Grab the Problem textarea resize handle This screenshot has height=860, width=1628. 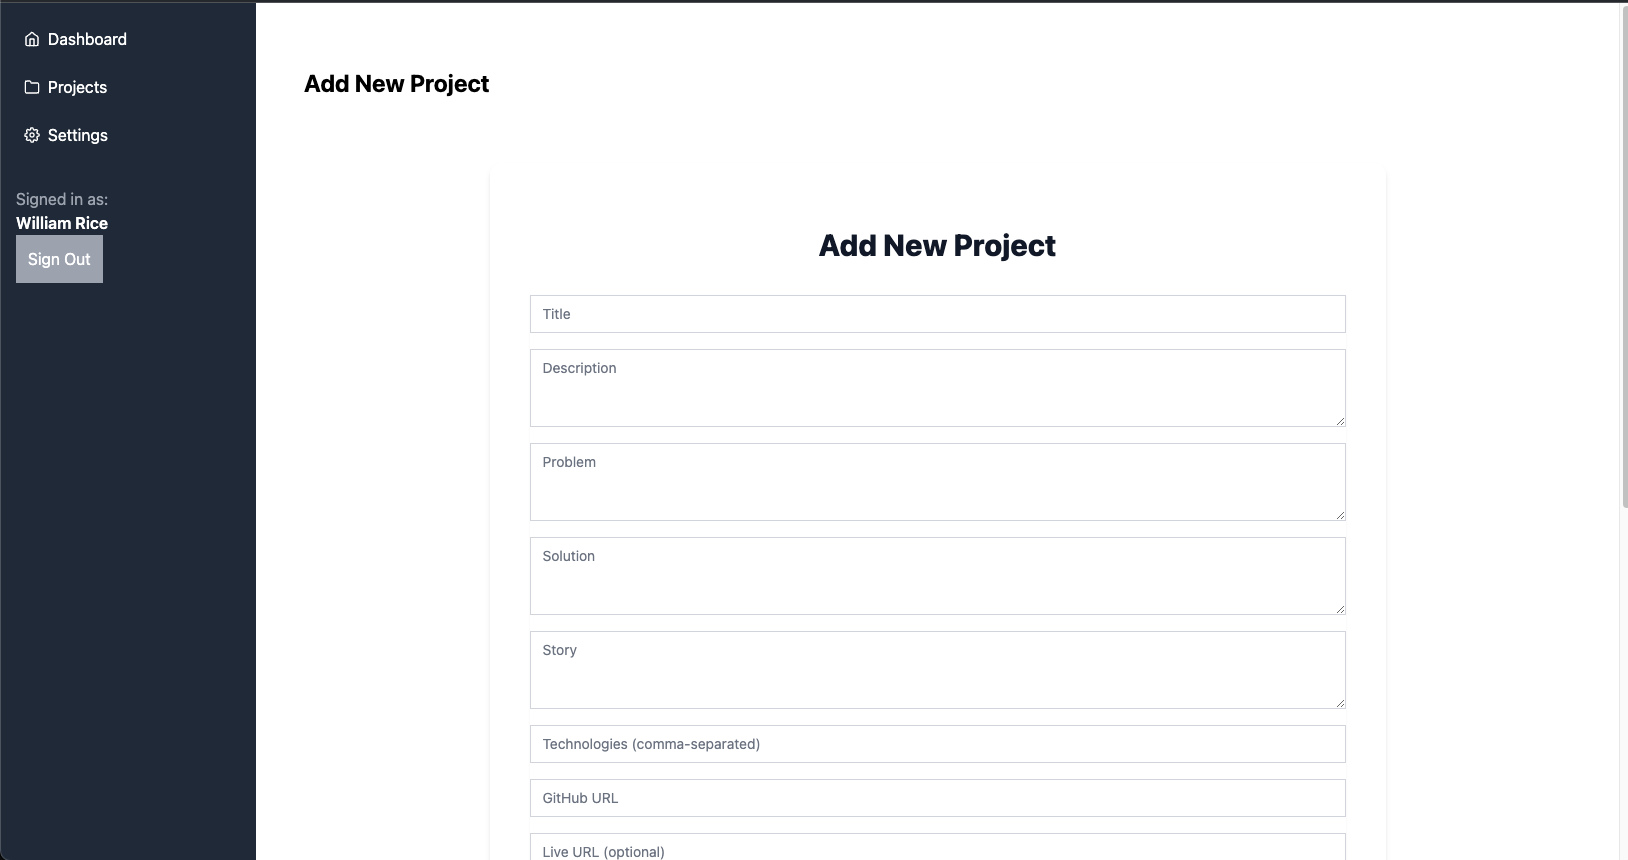click(1340, 515)
